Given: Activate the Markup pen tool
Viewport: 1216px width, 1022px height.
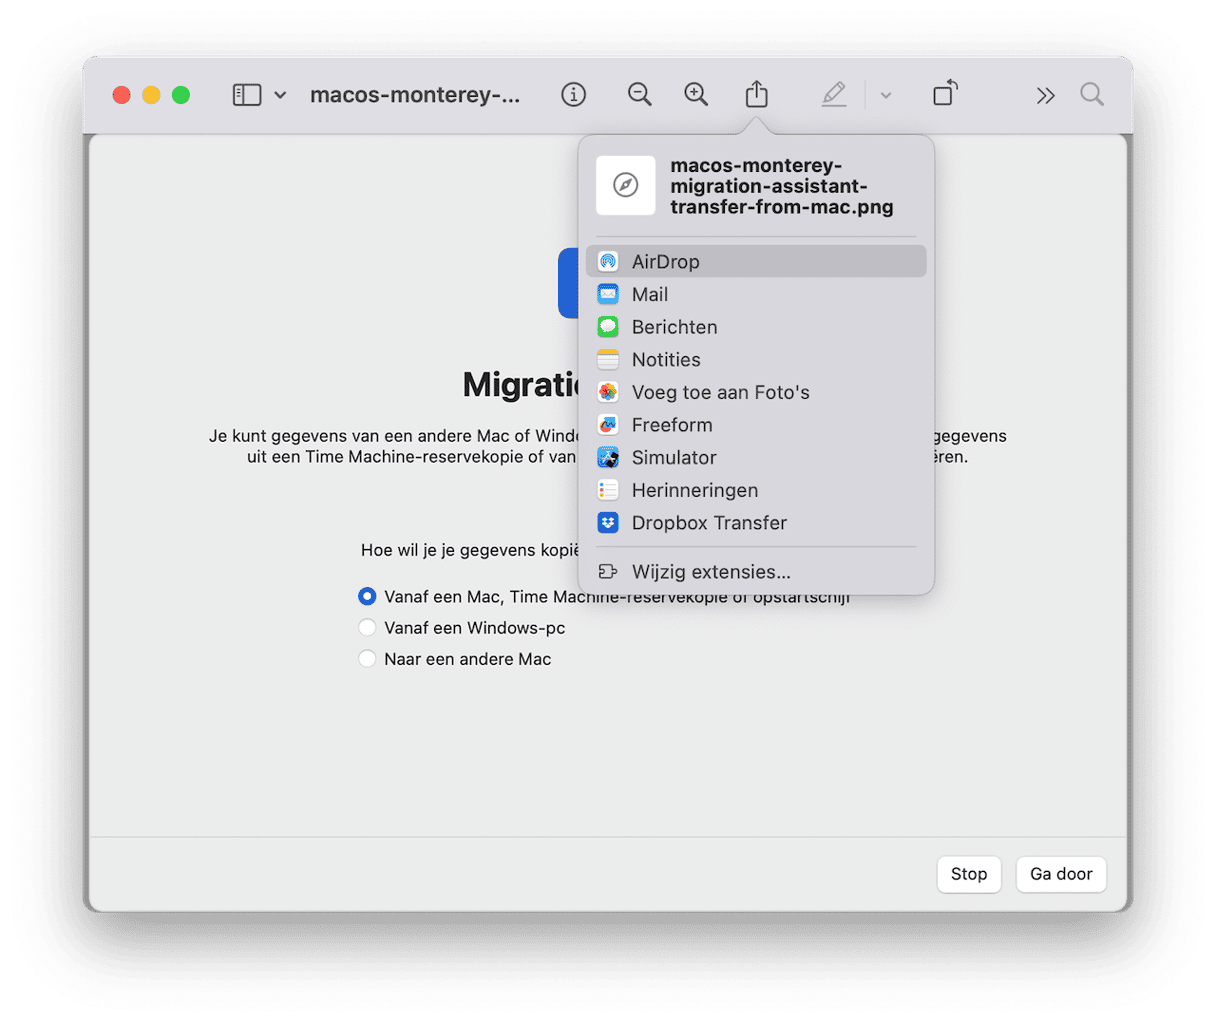Looking at the screenshot, I should click(833, 95).
